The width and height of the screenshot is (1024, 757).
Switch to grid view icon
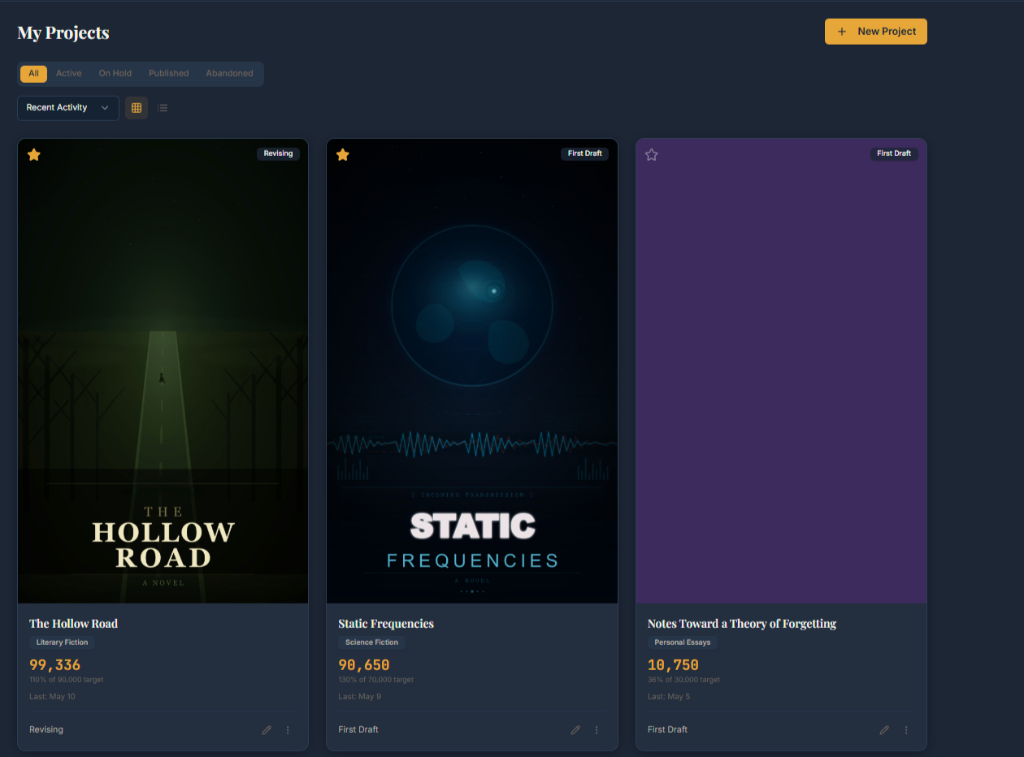(x=136, y=108)
